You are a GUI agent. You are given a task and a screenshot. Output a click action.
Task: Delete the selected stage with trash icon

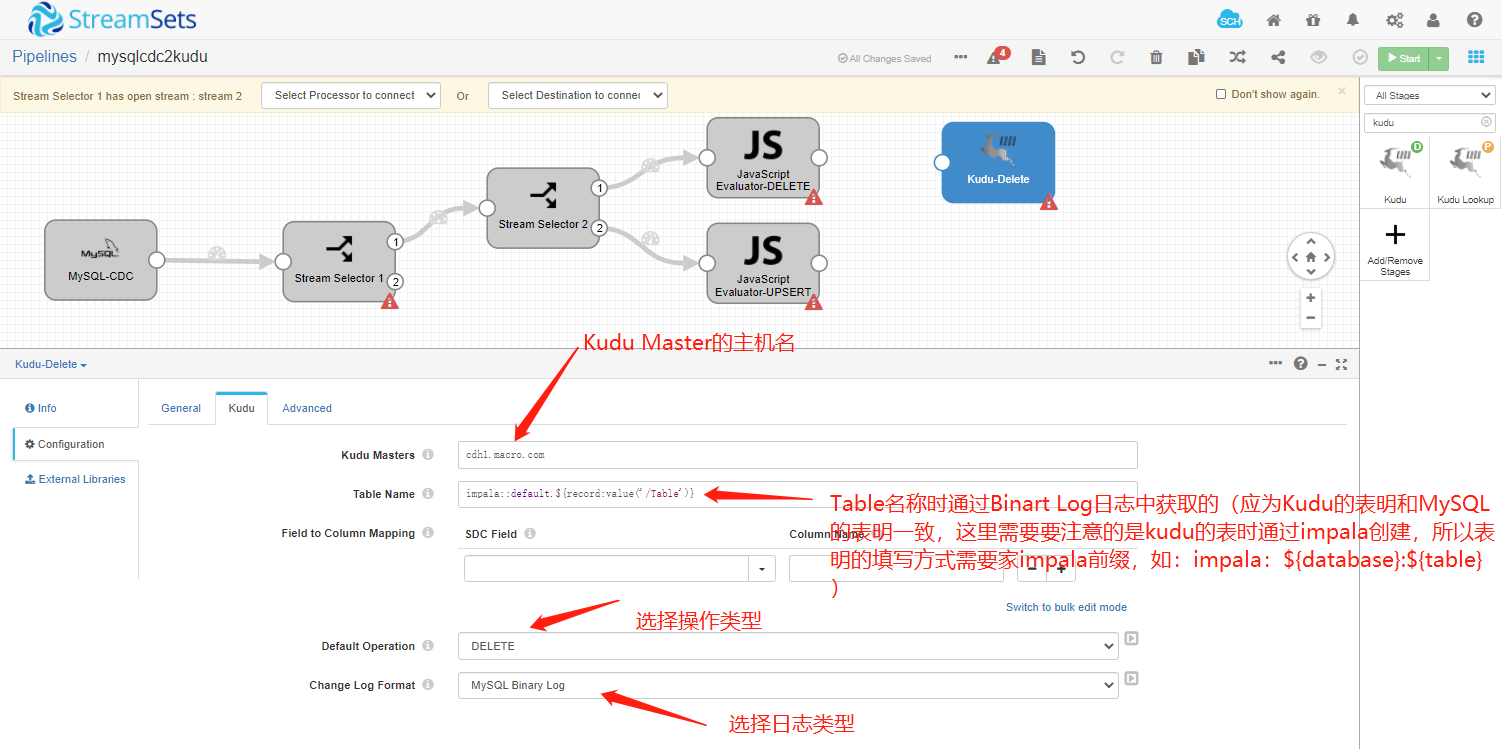pos(1156,57)
